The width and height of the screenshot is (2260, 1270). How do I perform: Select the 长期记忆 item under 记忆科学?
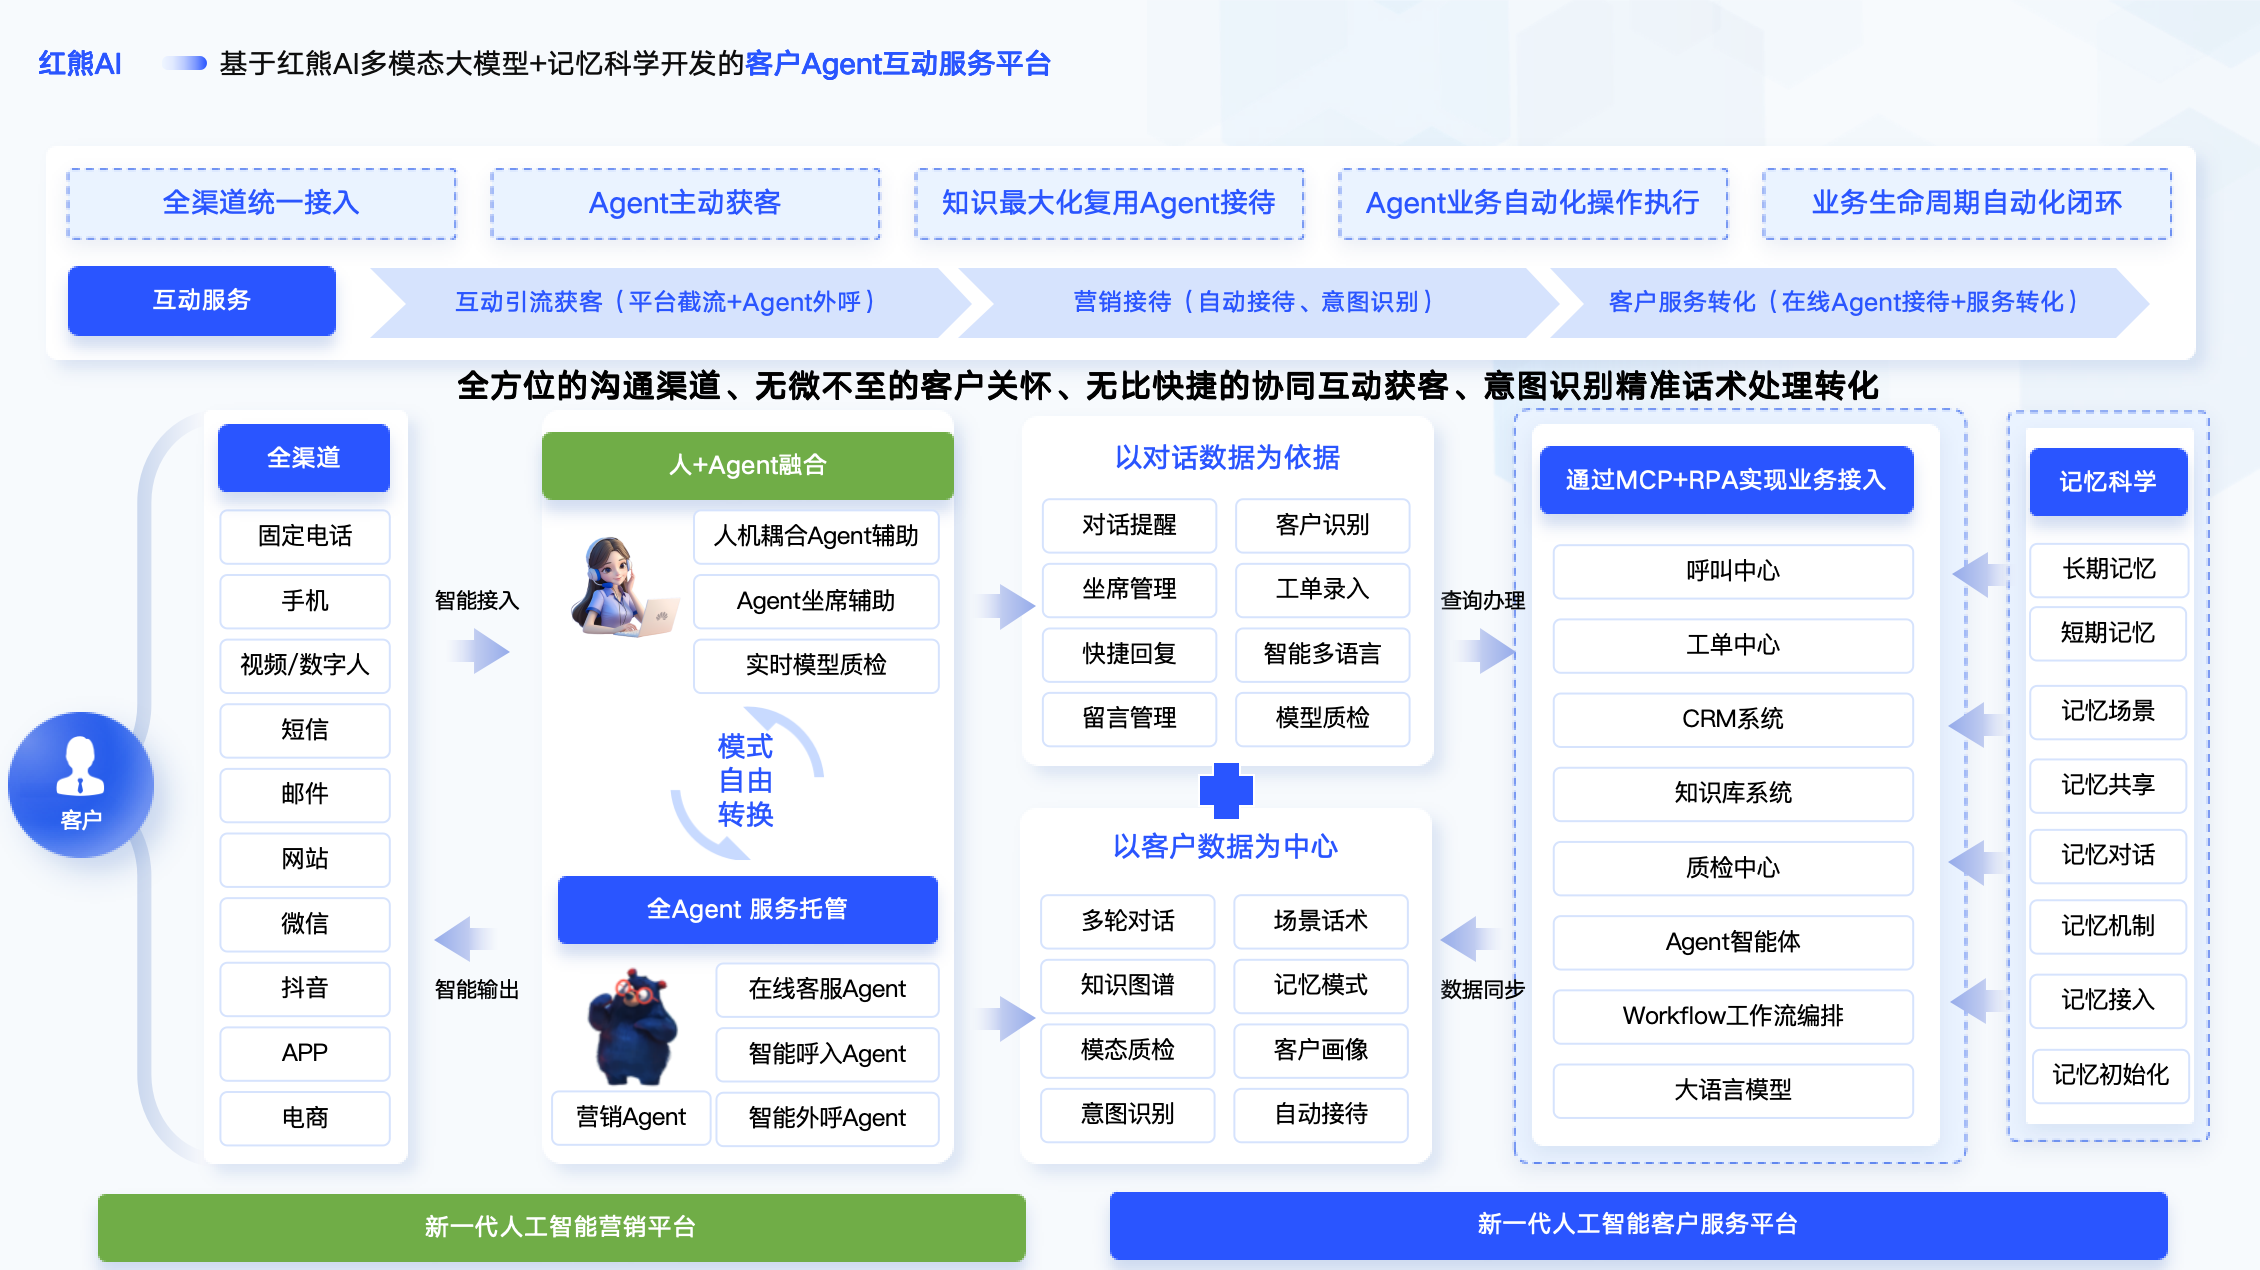[x=2108, y=569]
